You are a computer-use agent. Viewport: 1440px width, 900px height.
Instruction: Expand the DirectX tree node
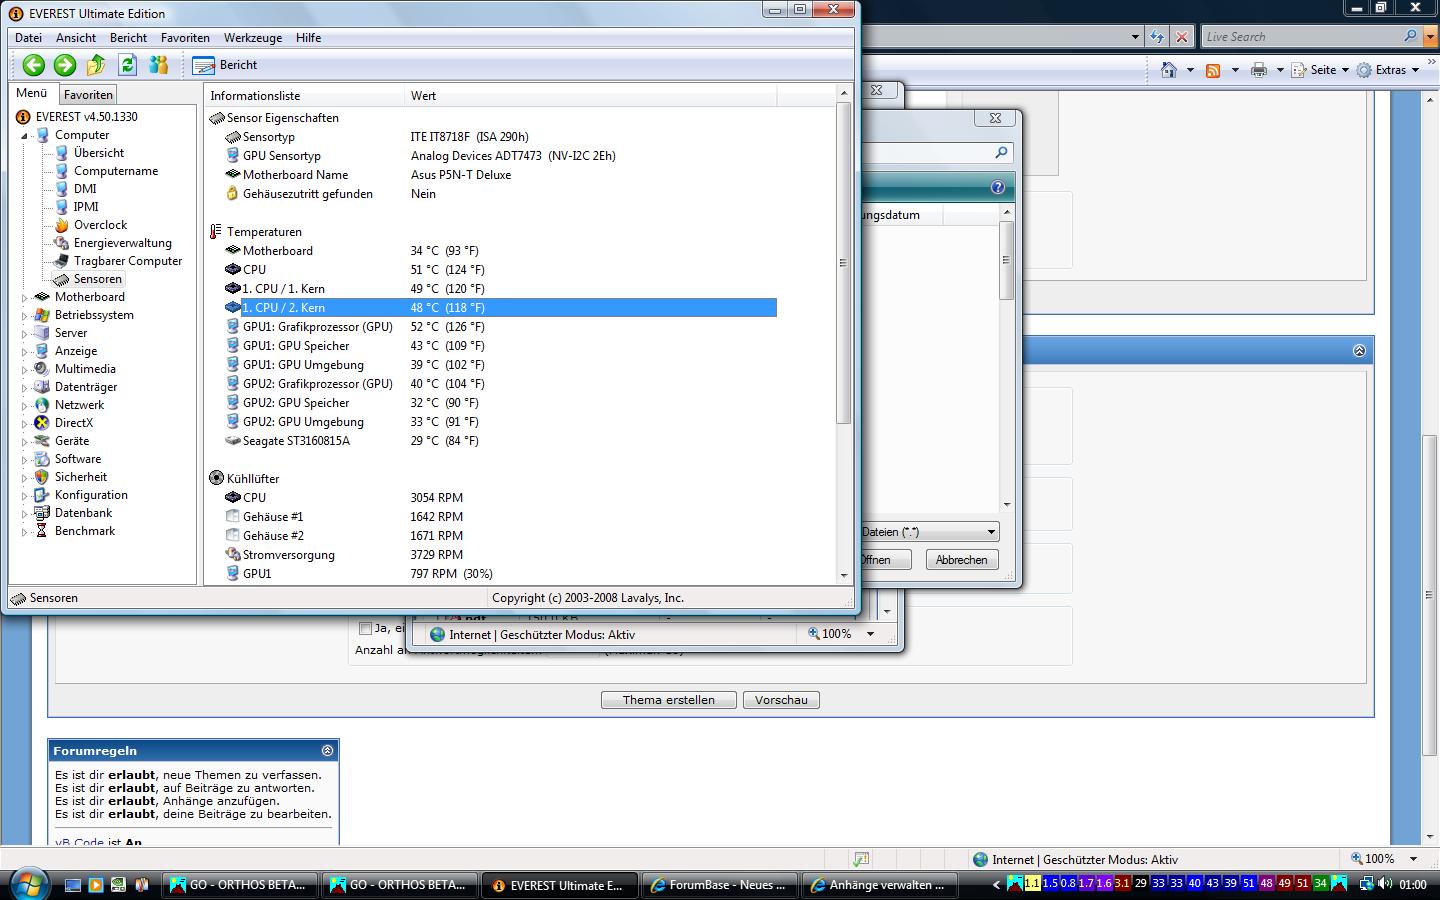click(x=25, y=423)
